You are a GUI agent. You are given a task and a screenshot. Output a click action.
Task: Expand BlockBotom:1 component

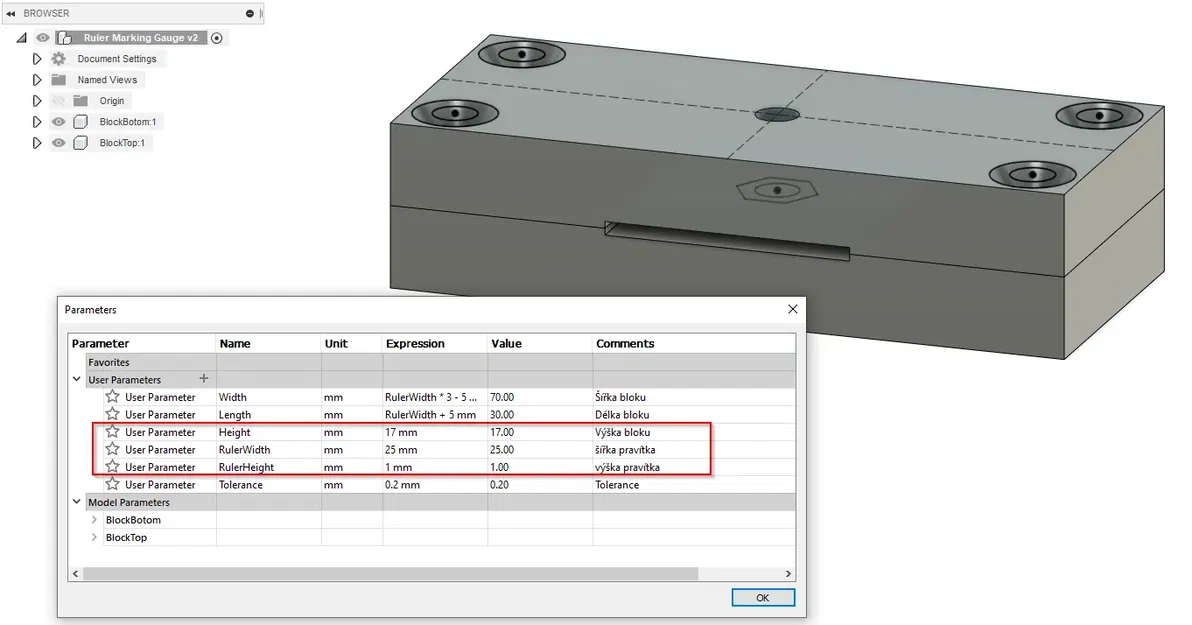click(x=36, y=122)
